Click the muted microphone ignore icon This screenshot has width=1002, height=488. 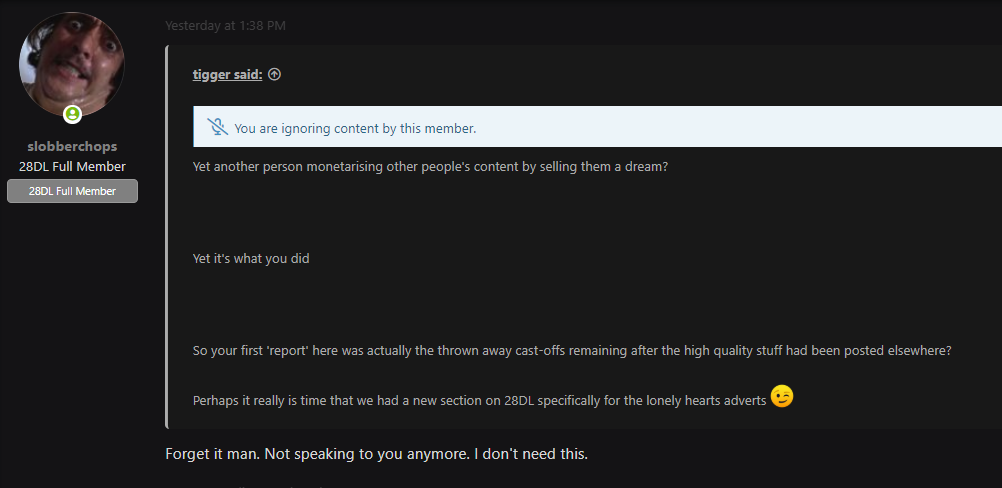point(218,127)
